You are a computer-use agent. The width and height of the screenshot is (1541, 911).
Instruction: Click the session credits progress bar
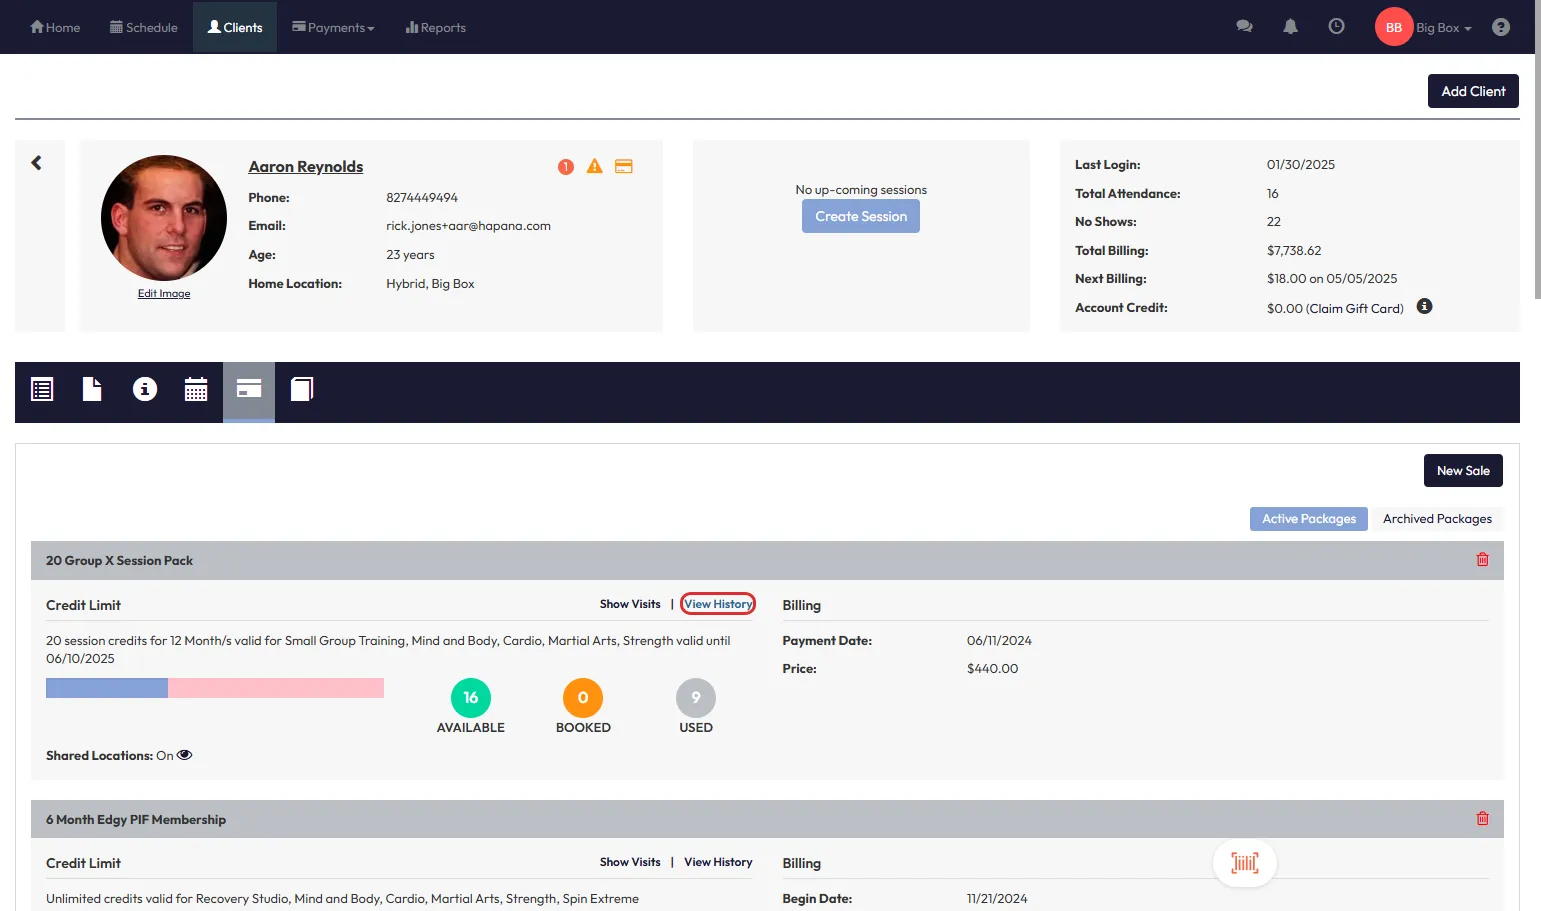[214, 688]
